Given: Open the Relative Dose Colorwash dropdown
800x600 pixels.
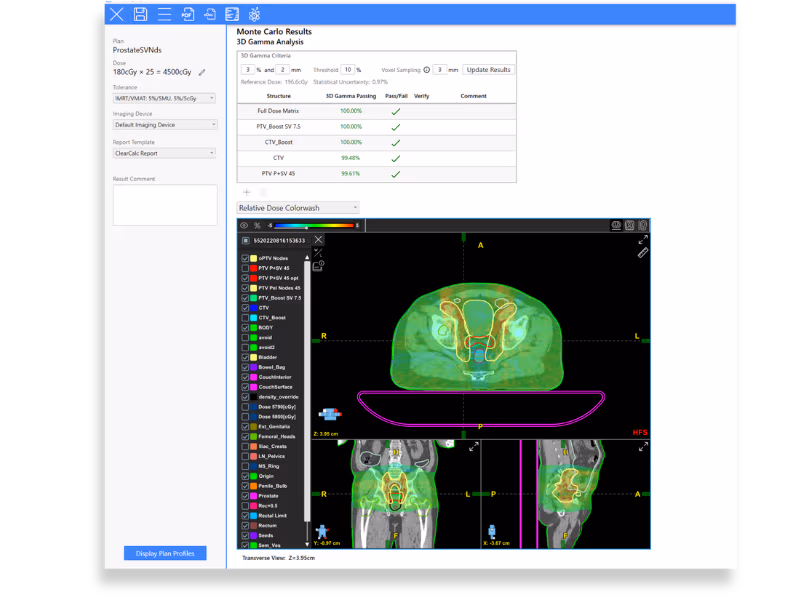Looking at the screenshot, I should (298, 208).
